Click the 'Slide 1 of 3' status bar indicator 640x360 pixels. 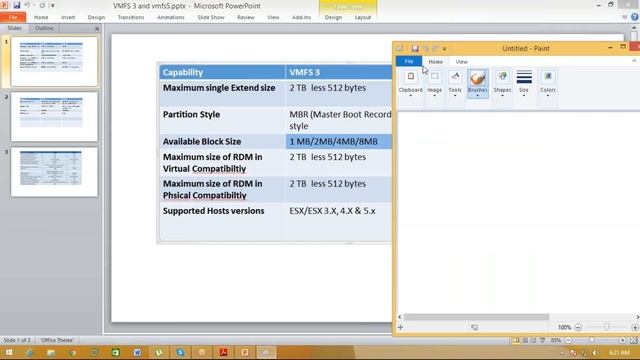click(17, 340)
